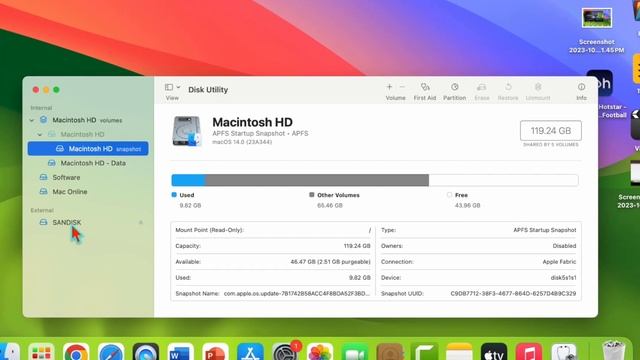Viewport: 640px width, 360px height.
Task: Eject the SANDISK drive
Action: pyautogui.click(x=141, y=222)
